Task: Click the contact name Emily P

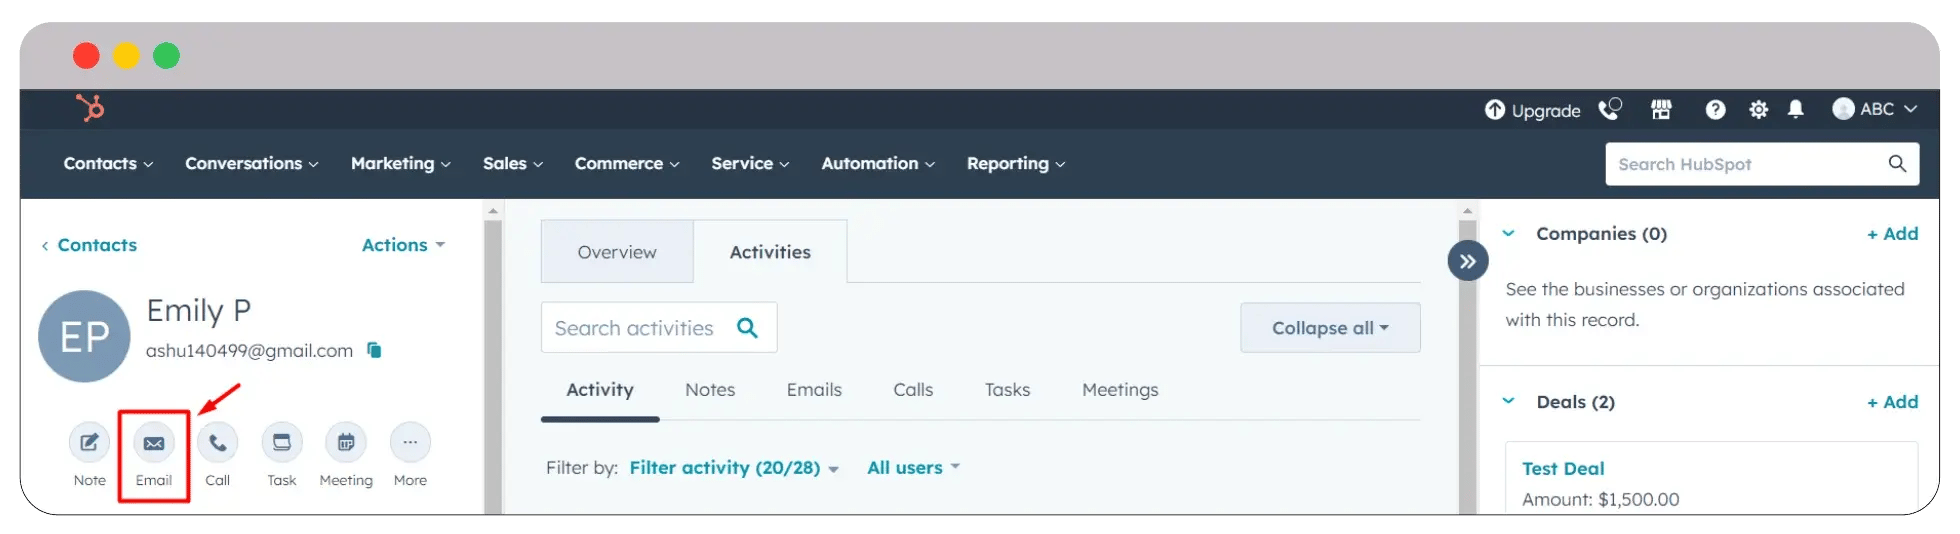Action: (x=199, y=311)
